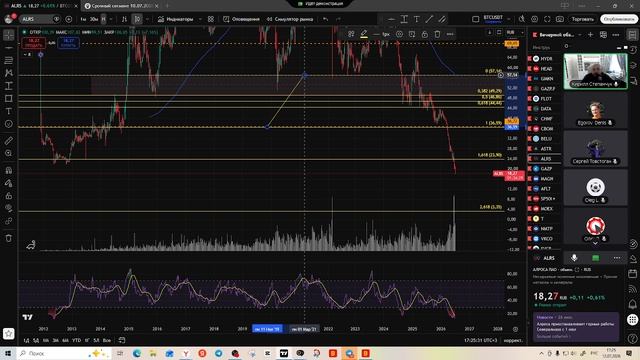Select the ruler measure tool
This screenshot has height=360, width=640.
point(9,141)
